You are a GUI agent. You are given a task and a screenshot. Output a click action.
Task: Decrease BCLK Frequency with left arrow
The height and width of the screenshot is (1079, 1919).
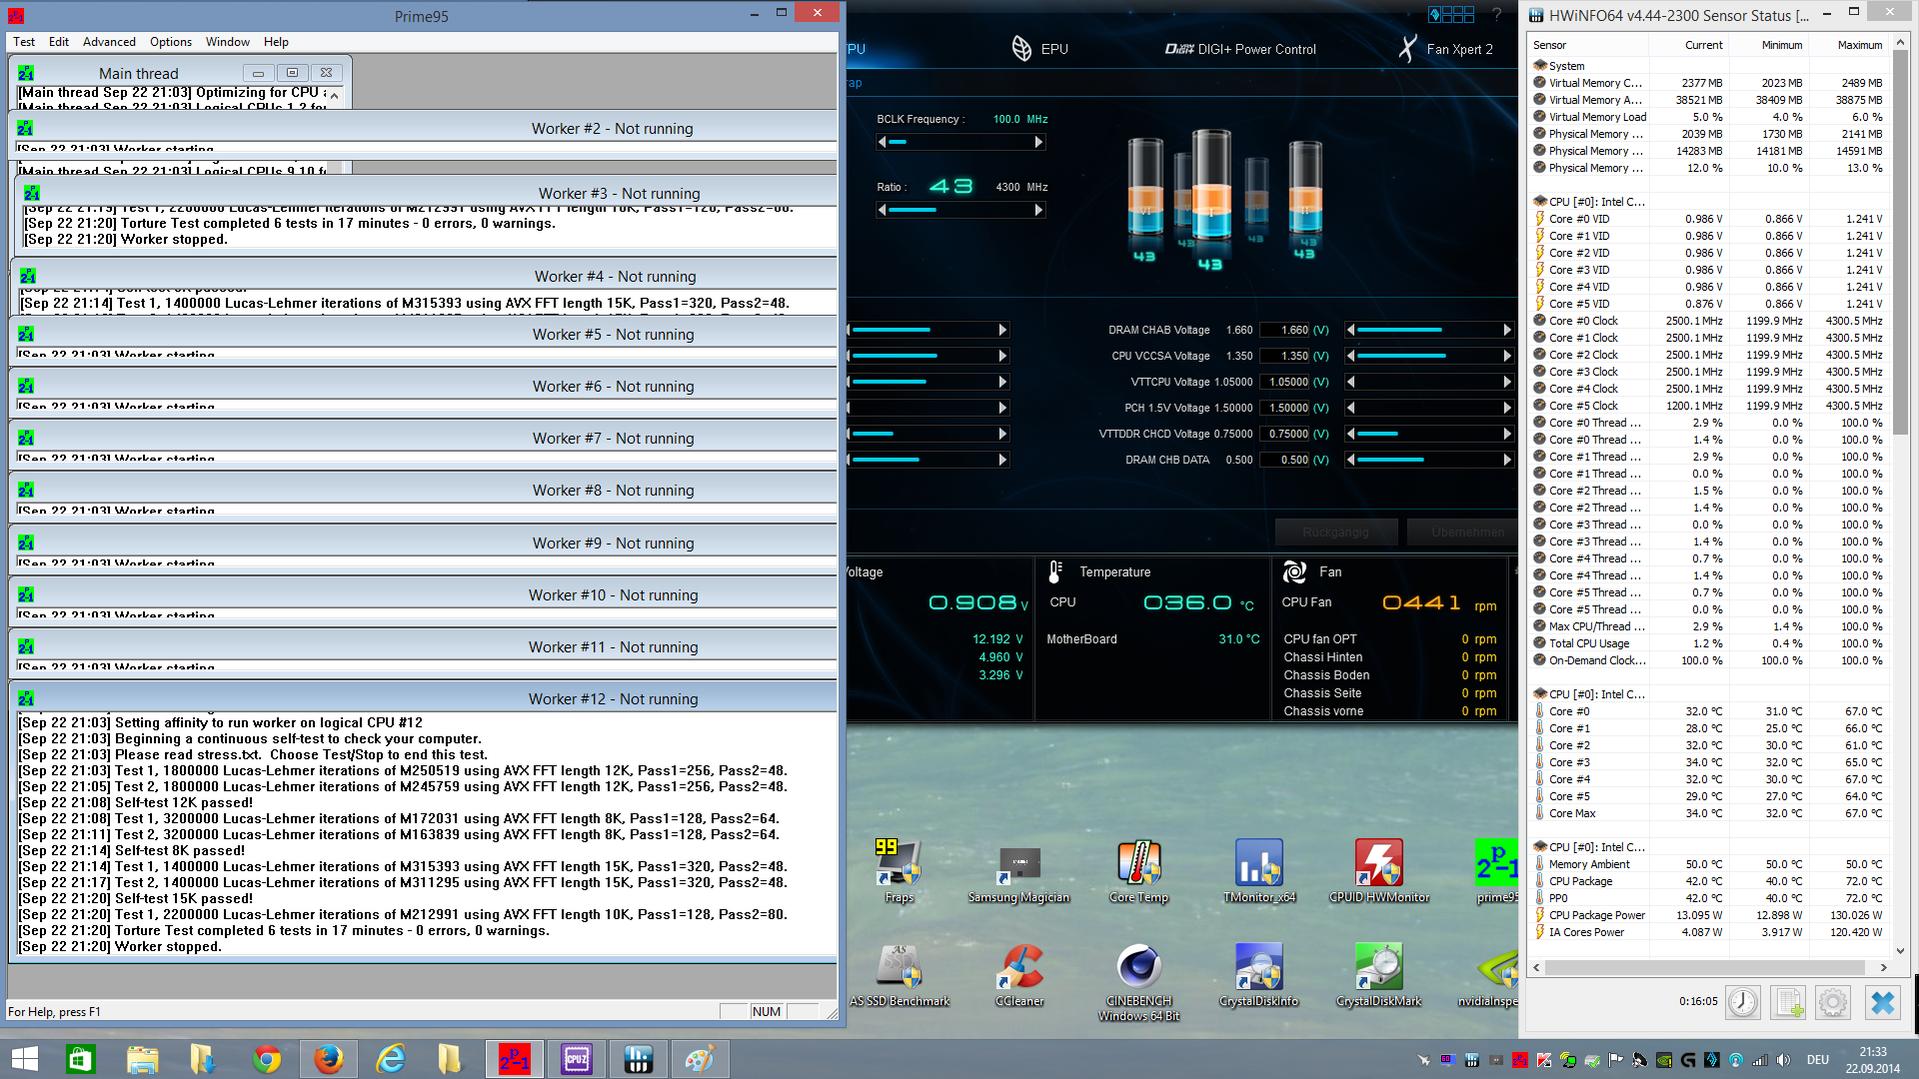pos(882,142)
